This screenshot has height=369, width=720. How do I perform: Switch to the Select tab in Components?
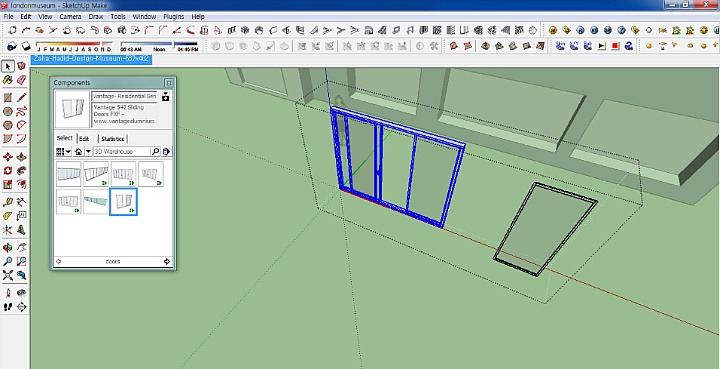(64, 138)
